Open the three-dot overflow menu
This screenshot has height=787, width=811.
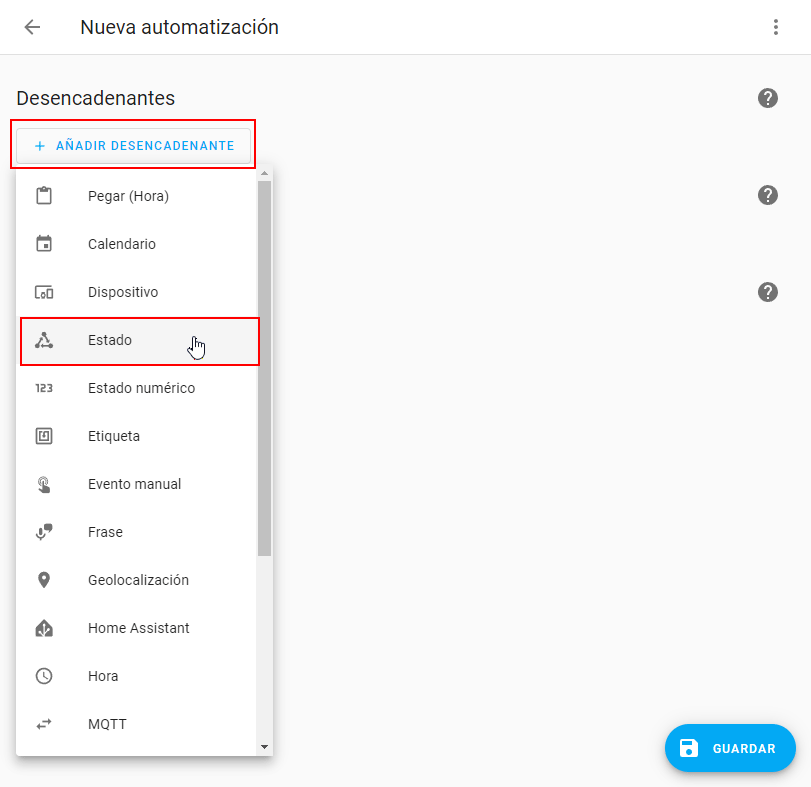pos(775,27)
